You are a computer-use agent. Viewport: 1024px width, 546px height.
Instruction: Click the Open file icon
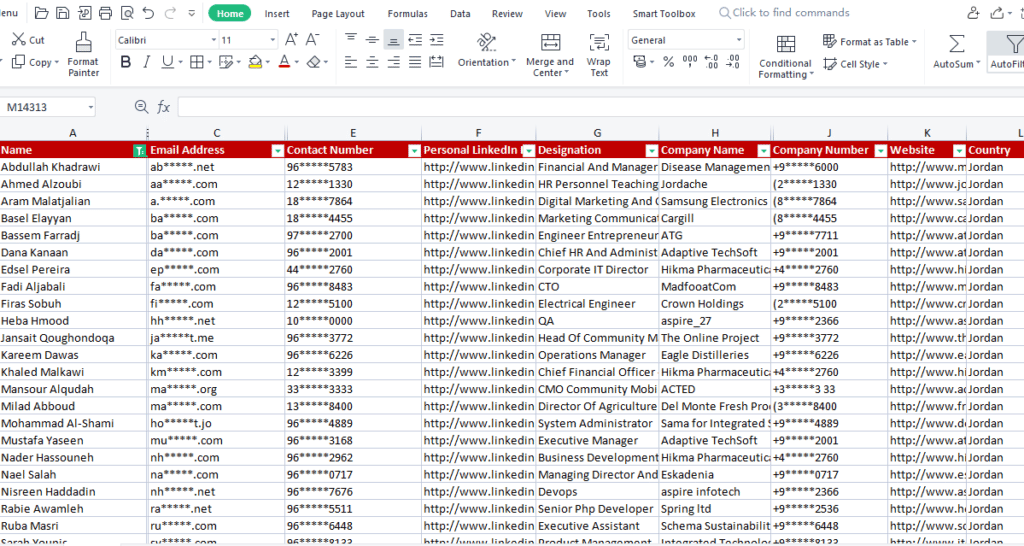pyautogui.click(x=41, y=13)
